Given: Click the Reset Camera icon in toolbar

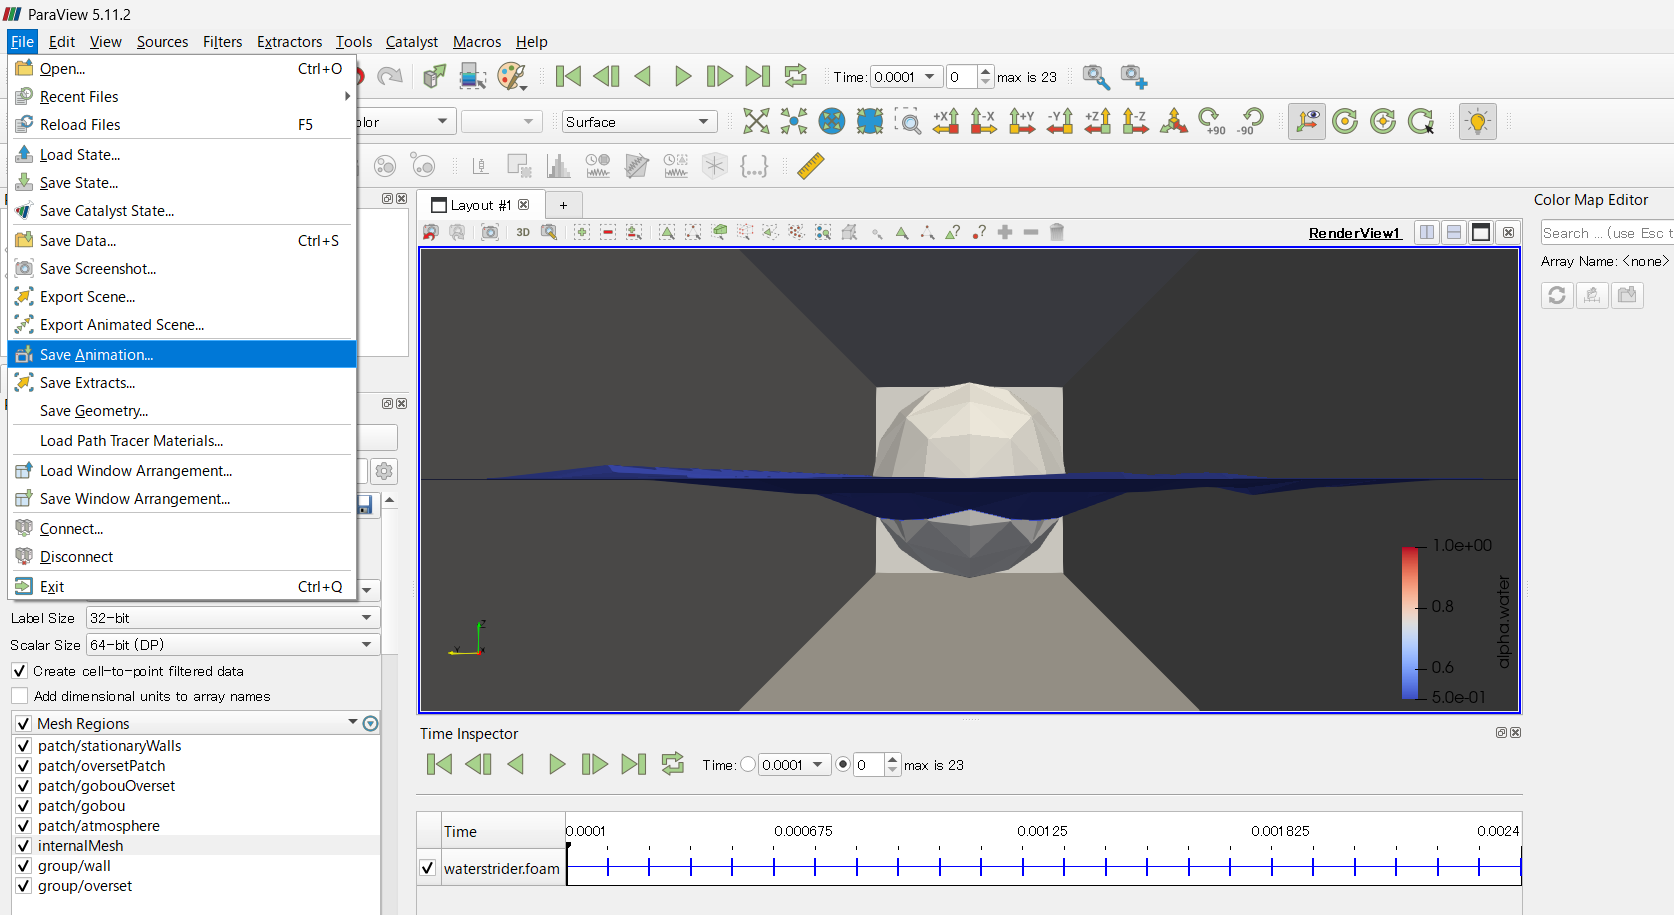Looking at the screenshot, I should (x=756, y=122).
